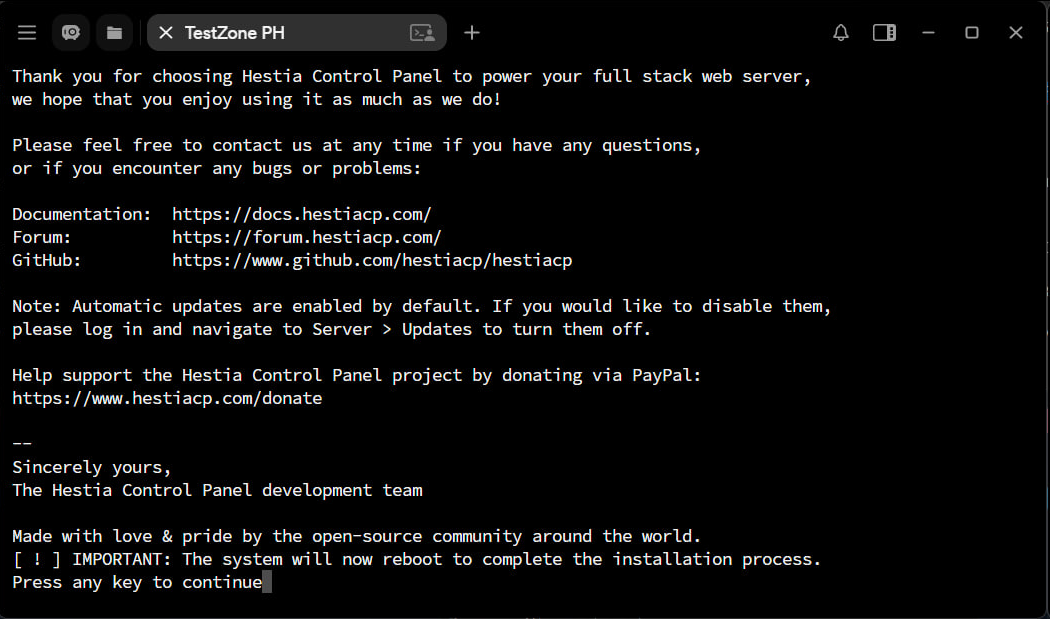Click the 'Server > Updates' note line
Image resolution: width=1050 pixels, height=619 pixels.
click(331, 329)
